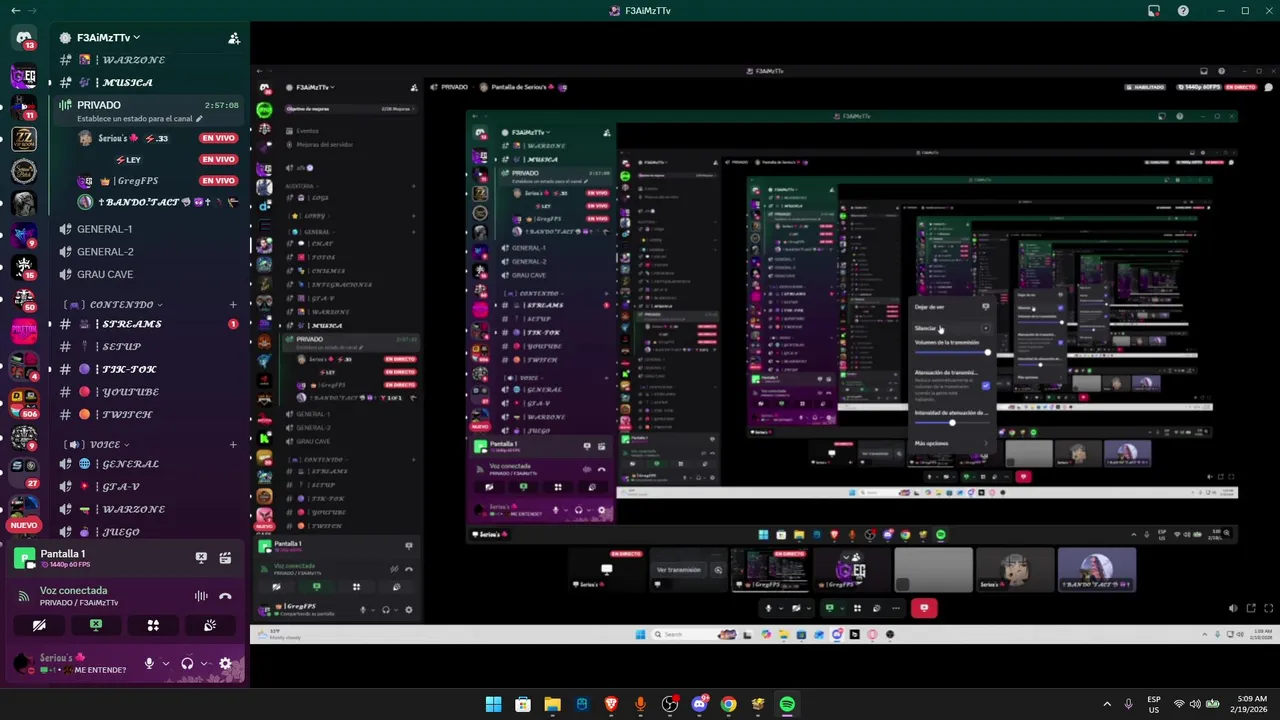Image resolution: width=1280 pixels, height=720 pixels.
Task: Turn on camera in voice panel
Action: pos(39,625)
